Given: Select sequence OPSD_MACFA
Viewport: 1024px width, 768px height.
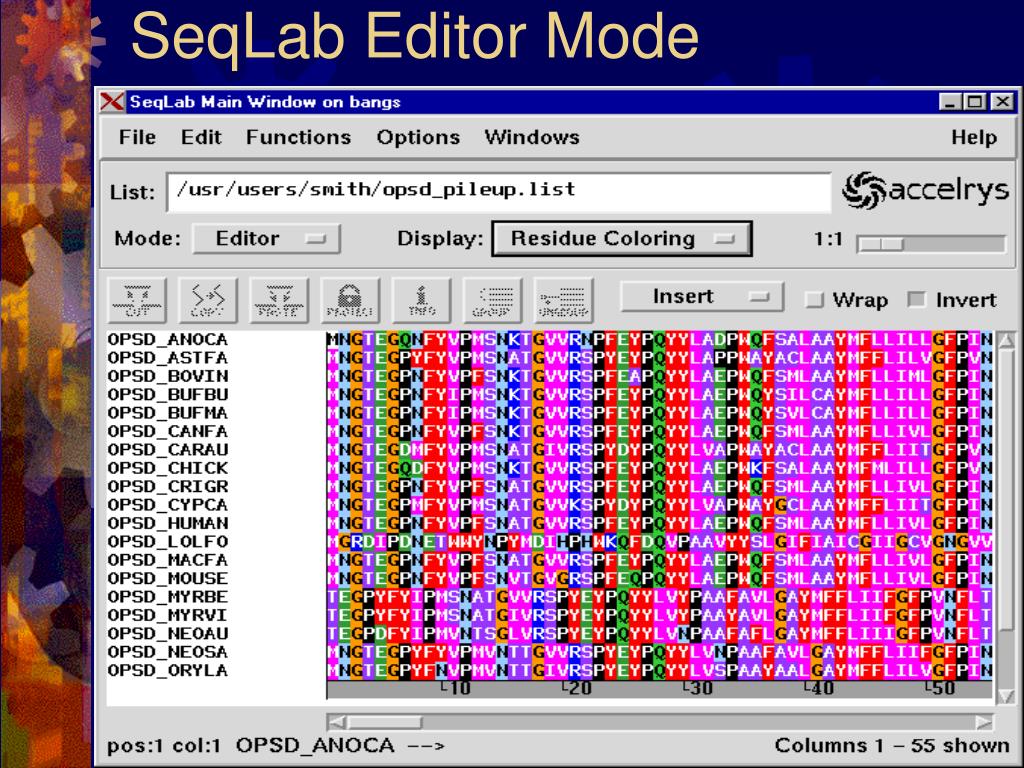Looking at the screenshot, I should (x=168, y=560).
